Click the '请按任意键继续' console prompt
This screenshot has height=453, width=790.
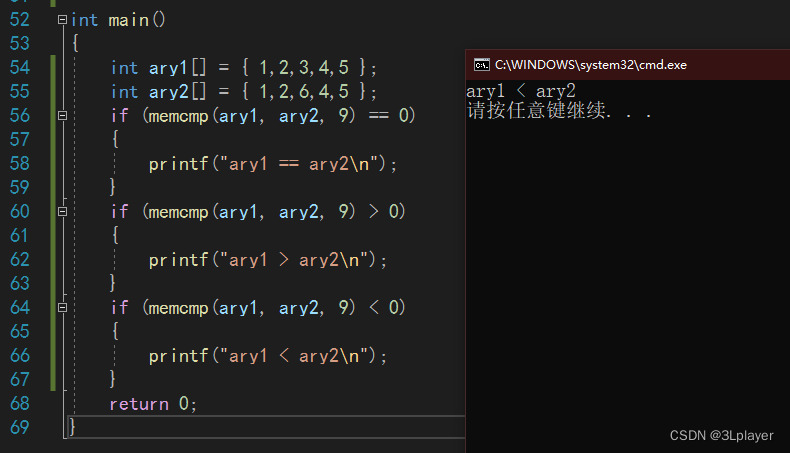(x=536, y=110)
